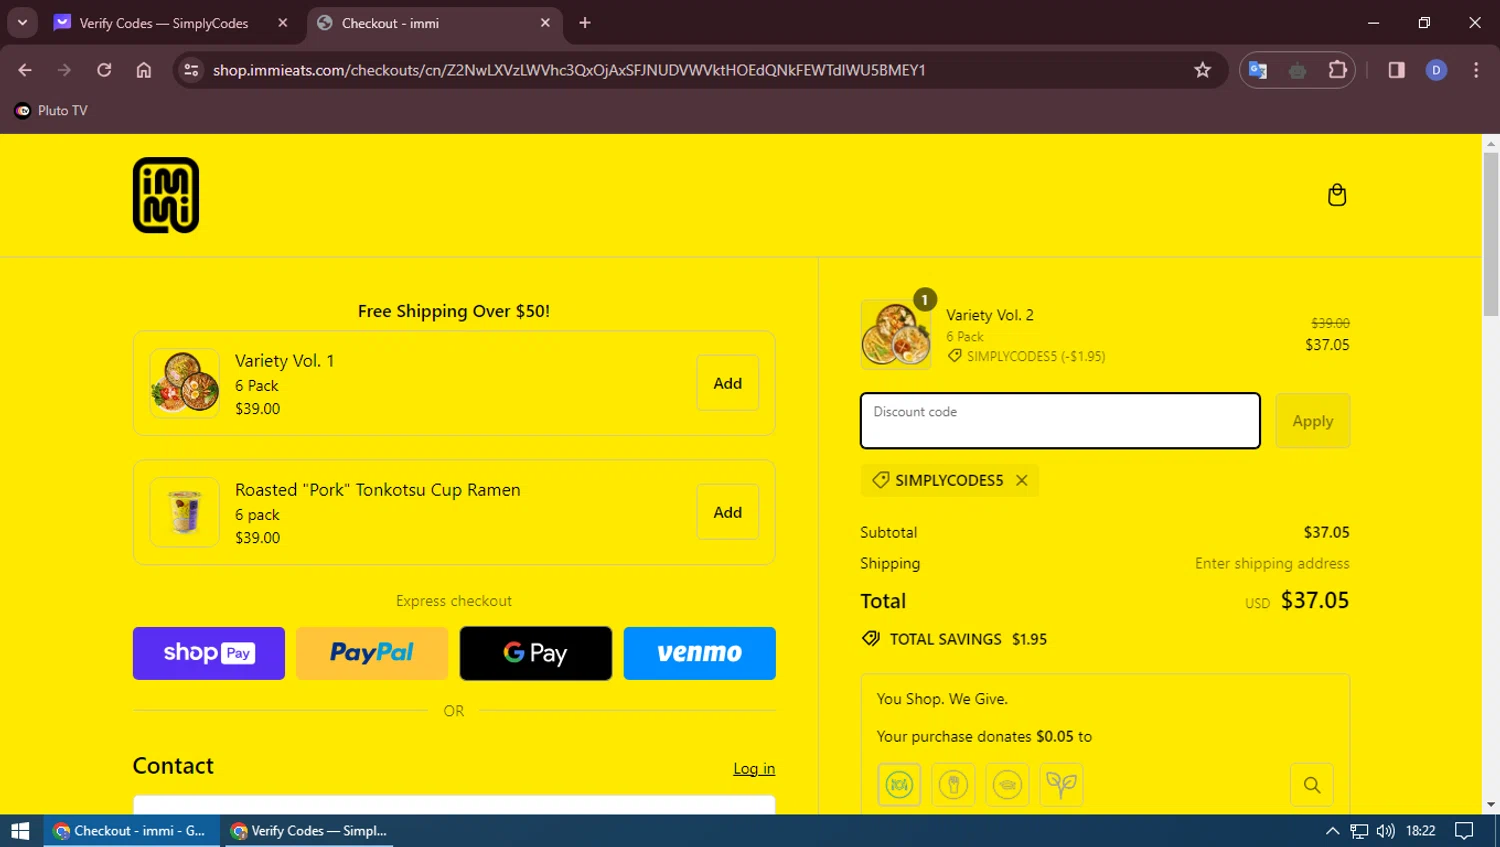Click the Variety Vol. 2 product thumbnail

tap(896, 335)
